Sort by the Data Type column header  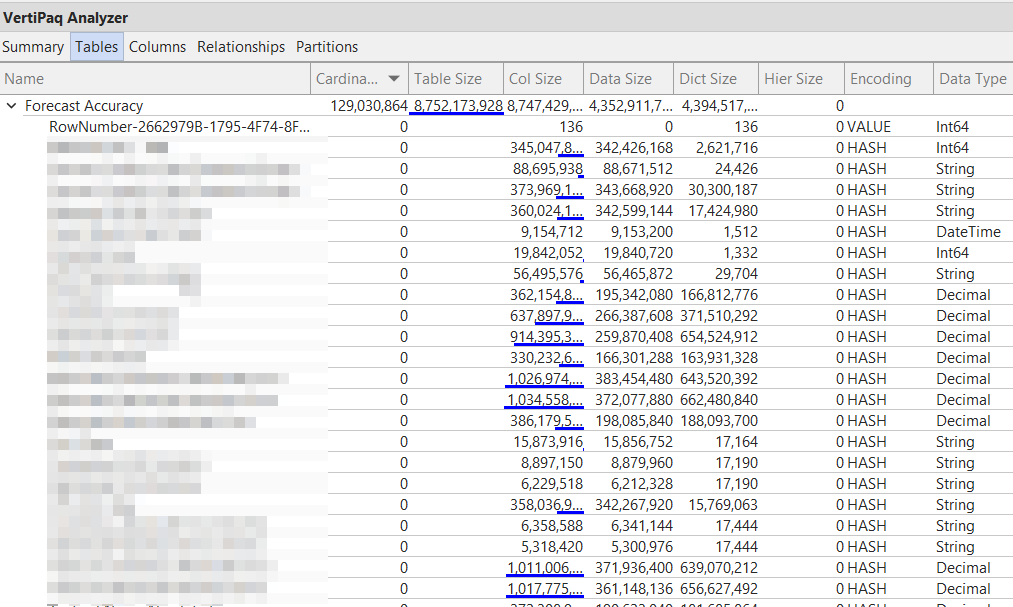972,78
